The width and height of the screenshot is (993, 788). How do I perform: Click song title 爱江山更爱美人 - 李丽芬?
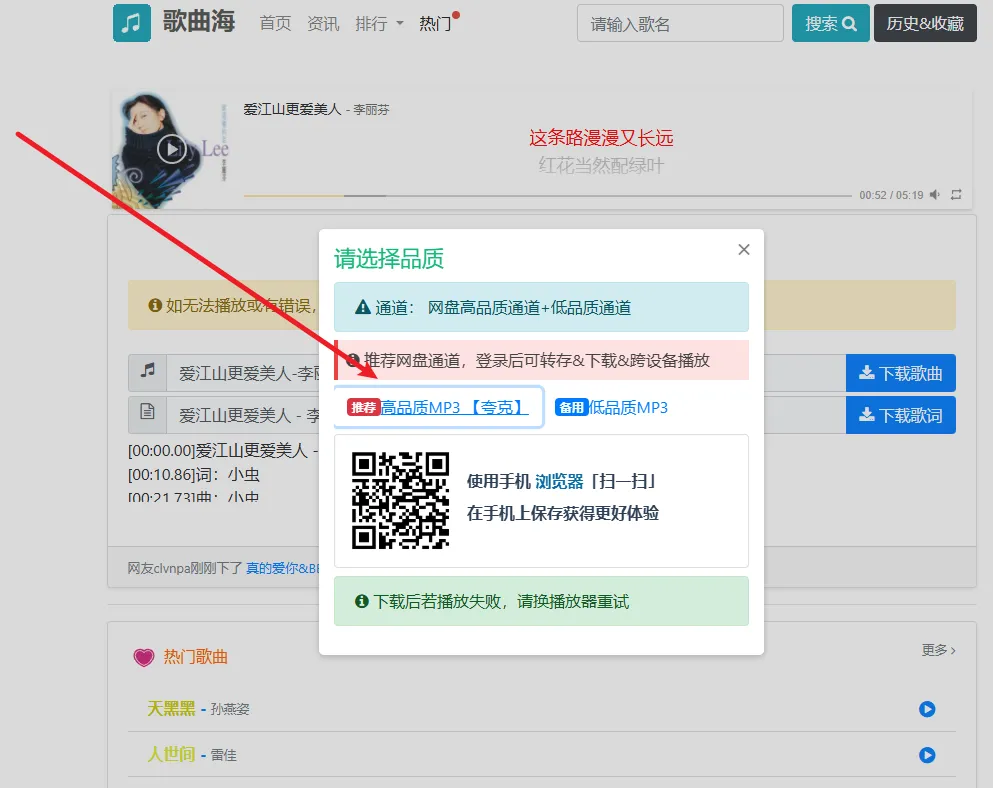point(316,109)
